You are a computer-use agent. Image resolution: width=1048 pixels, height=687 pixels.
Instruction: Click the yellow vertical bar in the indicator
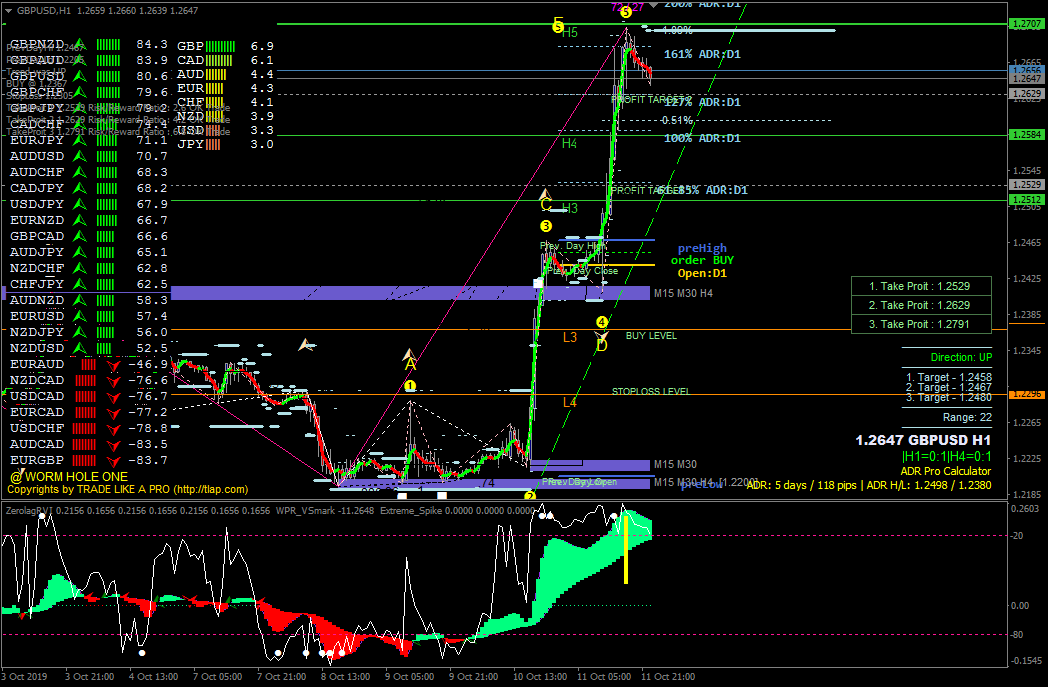[x=626, y=548]
